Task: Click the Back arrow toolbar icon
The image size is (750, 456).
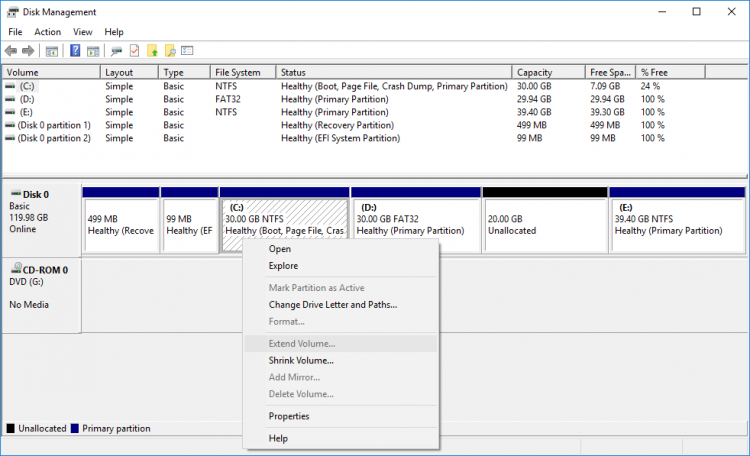Action: click(x=11, y=51)
